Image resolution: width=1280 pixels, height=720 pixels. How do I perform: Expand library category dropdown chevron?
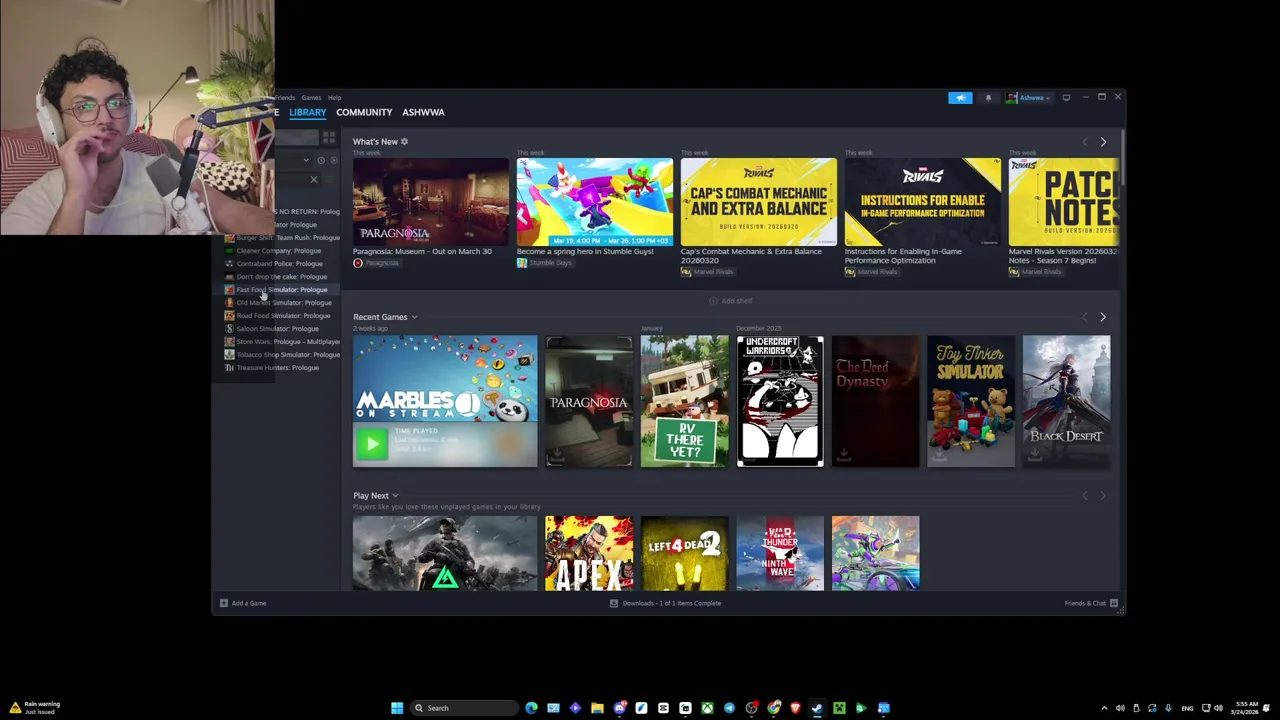coord(306,160)
